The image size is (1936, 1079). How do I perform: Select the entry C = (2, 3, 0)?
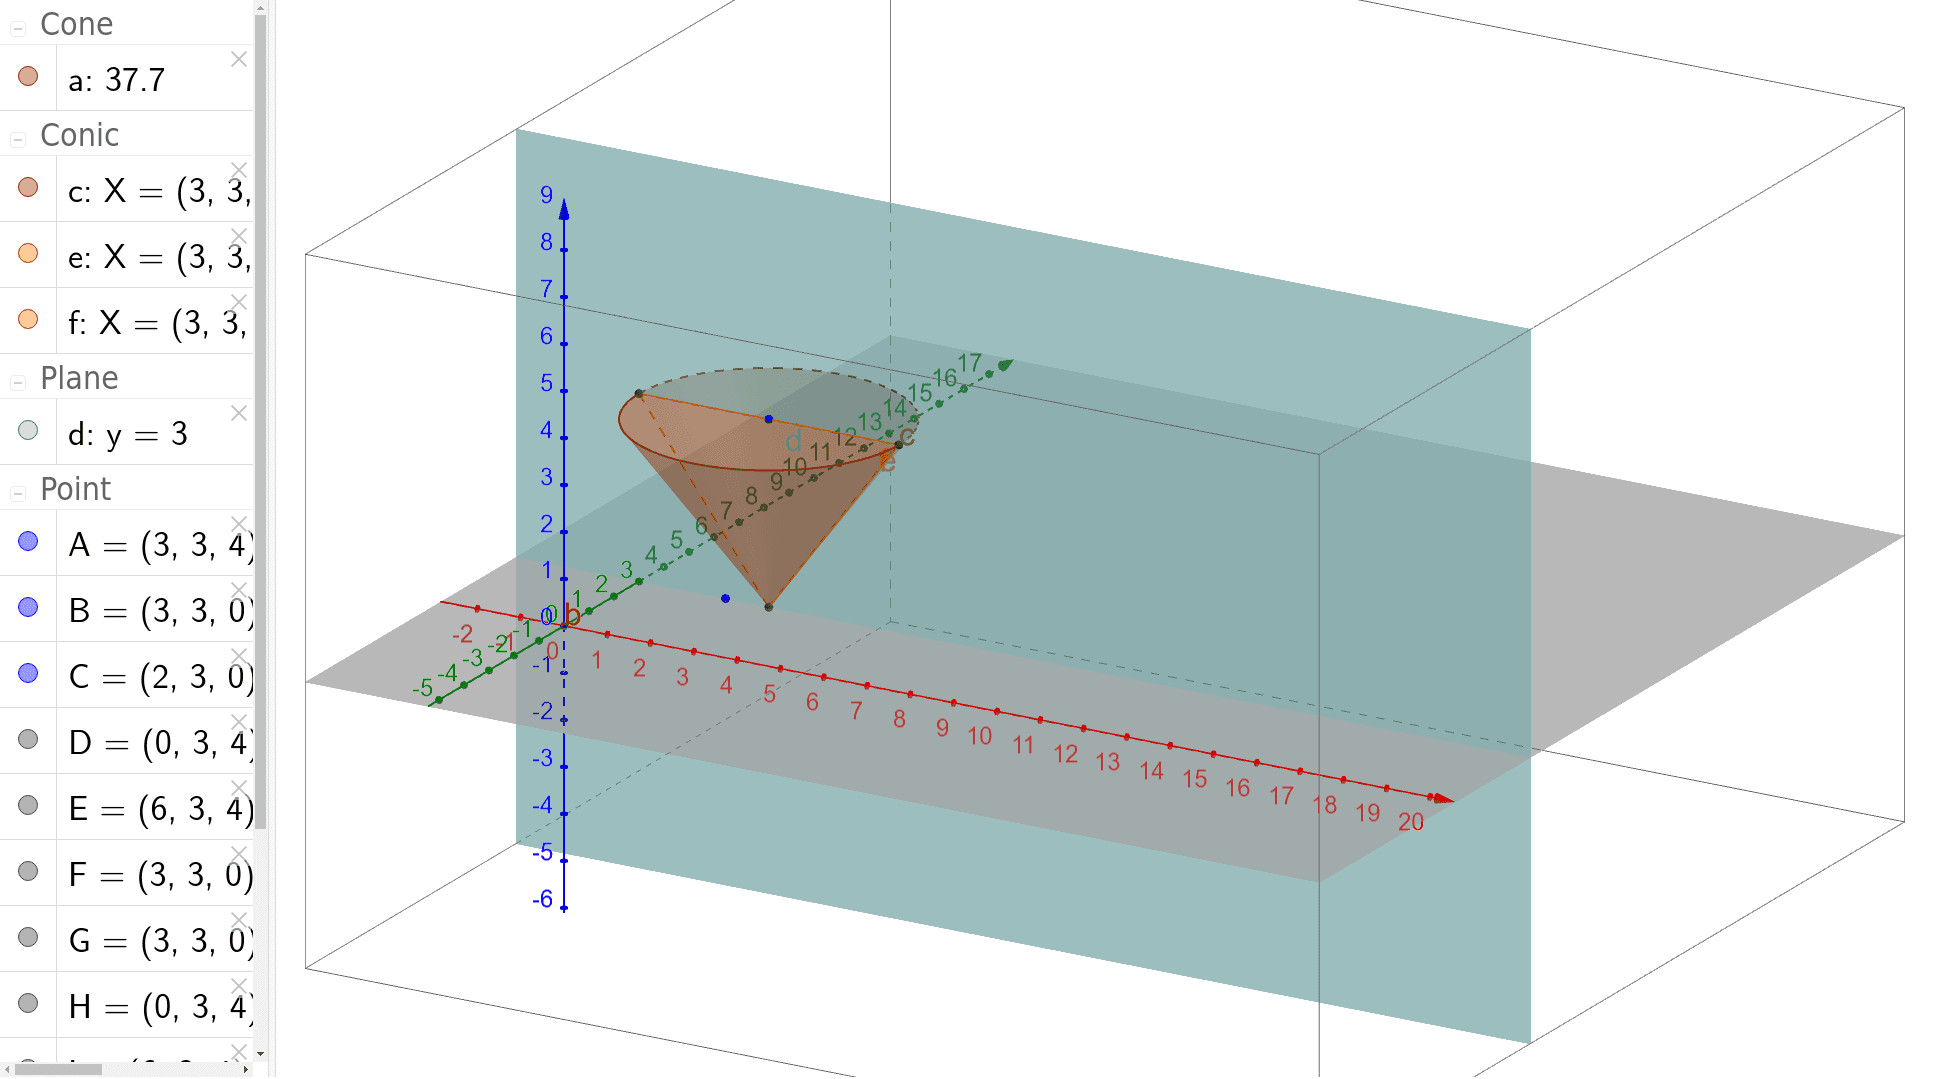[150, 675]
